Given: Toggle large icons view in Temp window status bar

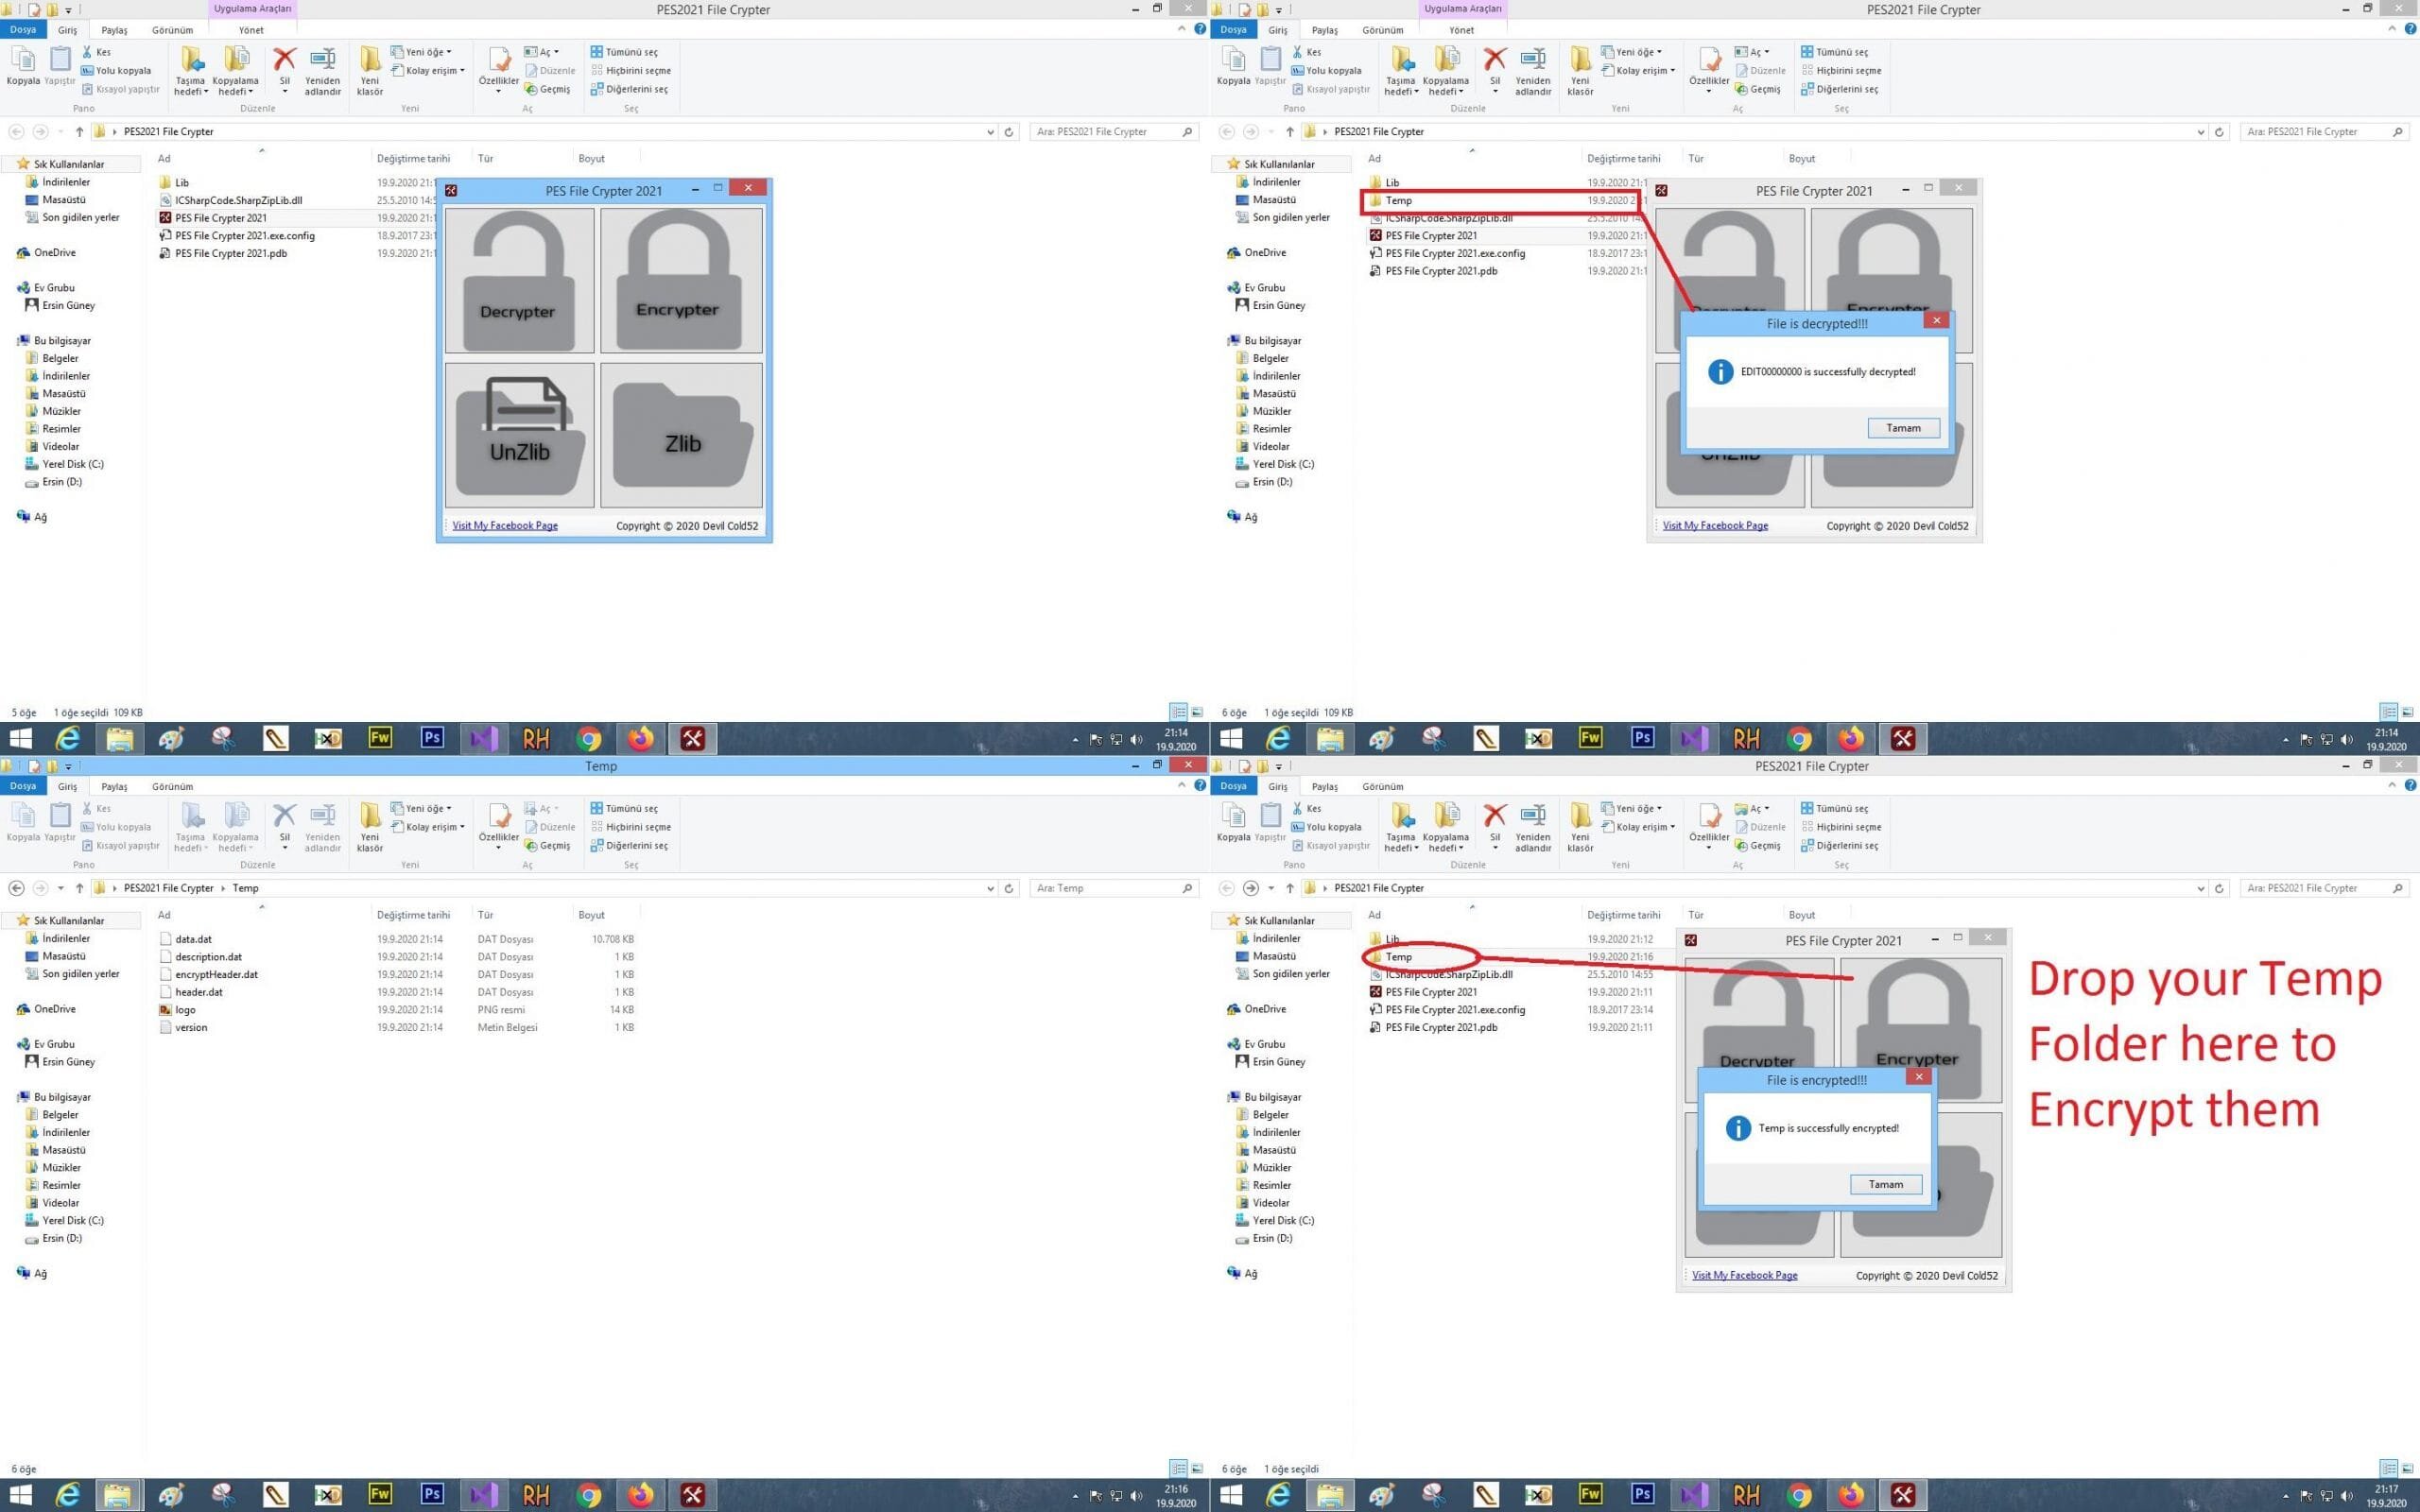Looking at the screenshot, I should coord(1196,1468).
